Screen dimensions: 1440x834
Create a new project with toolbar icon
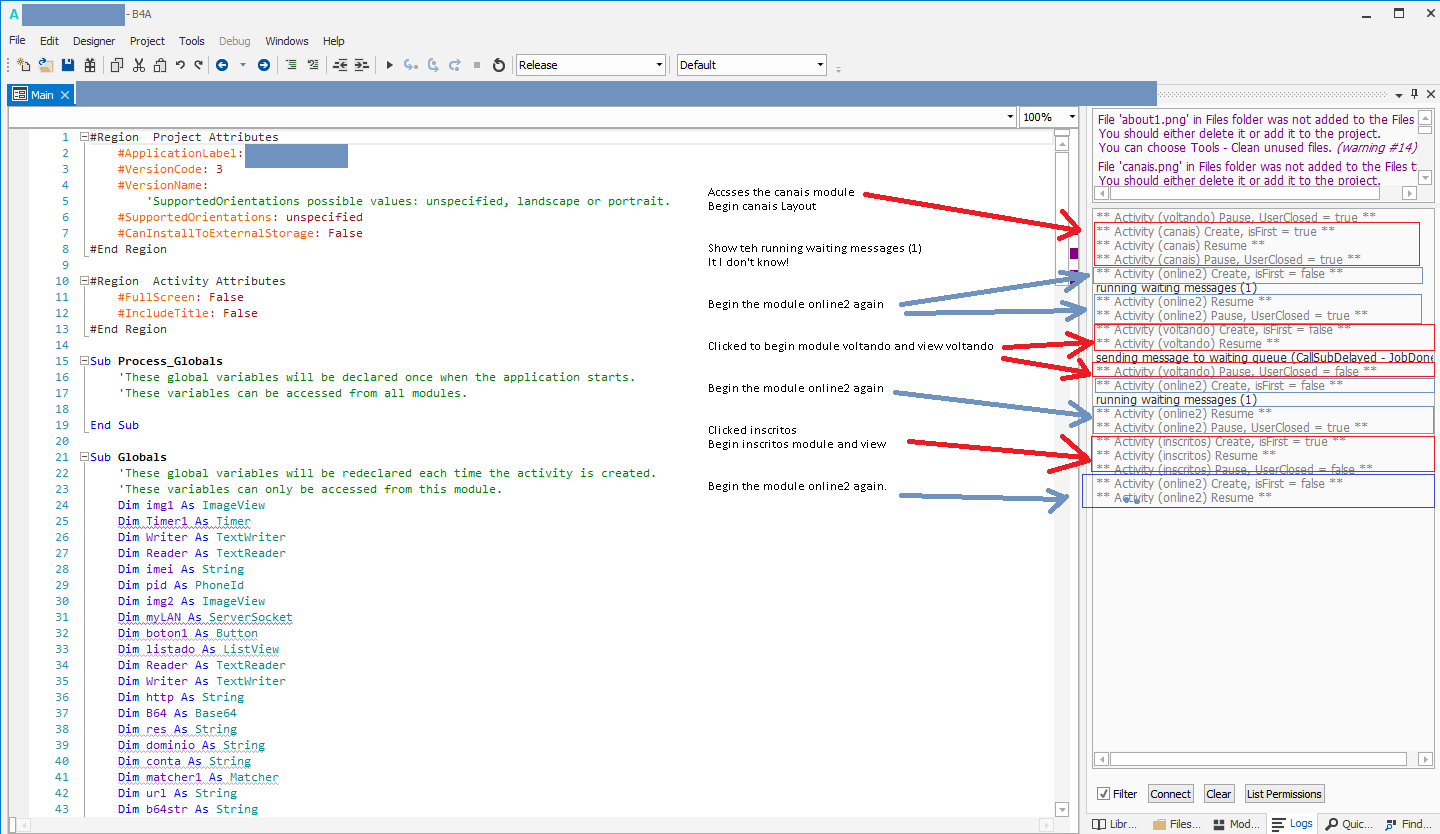(24, 65)
